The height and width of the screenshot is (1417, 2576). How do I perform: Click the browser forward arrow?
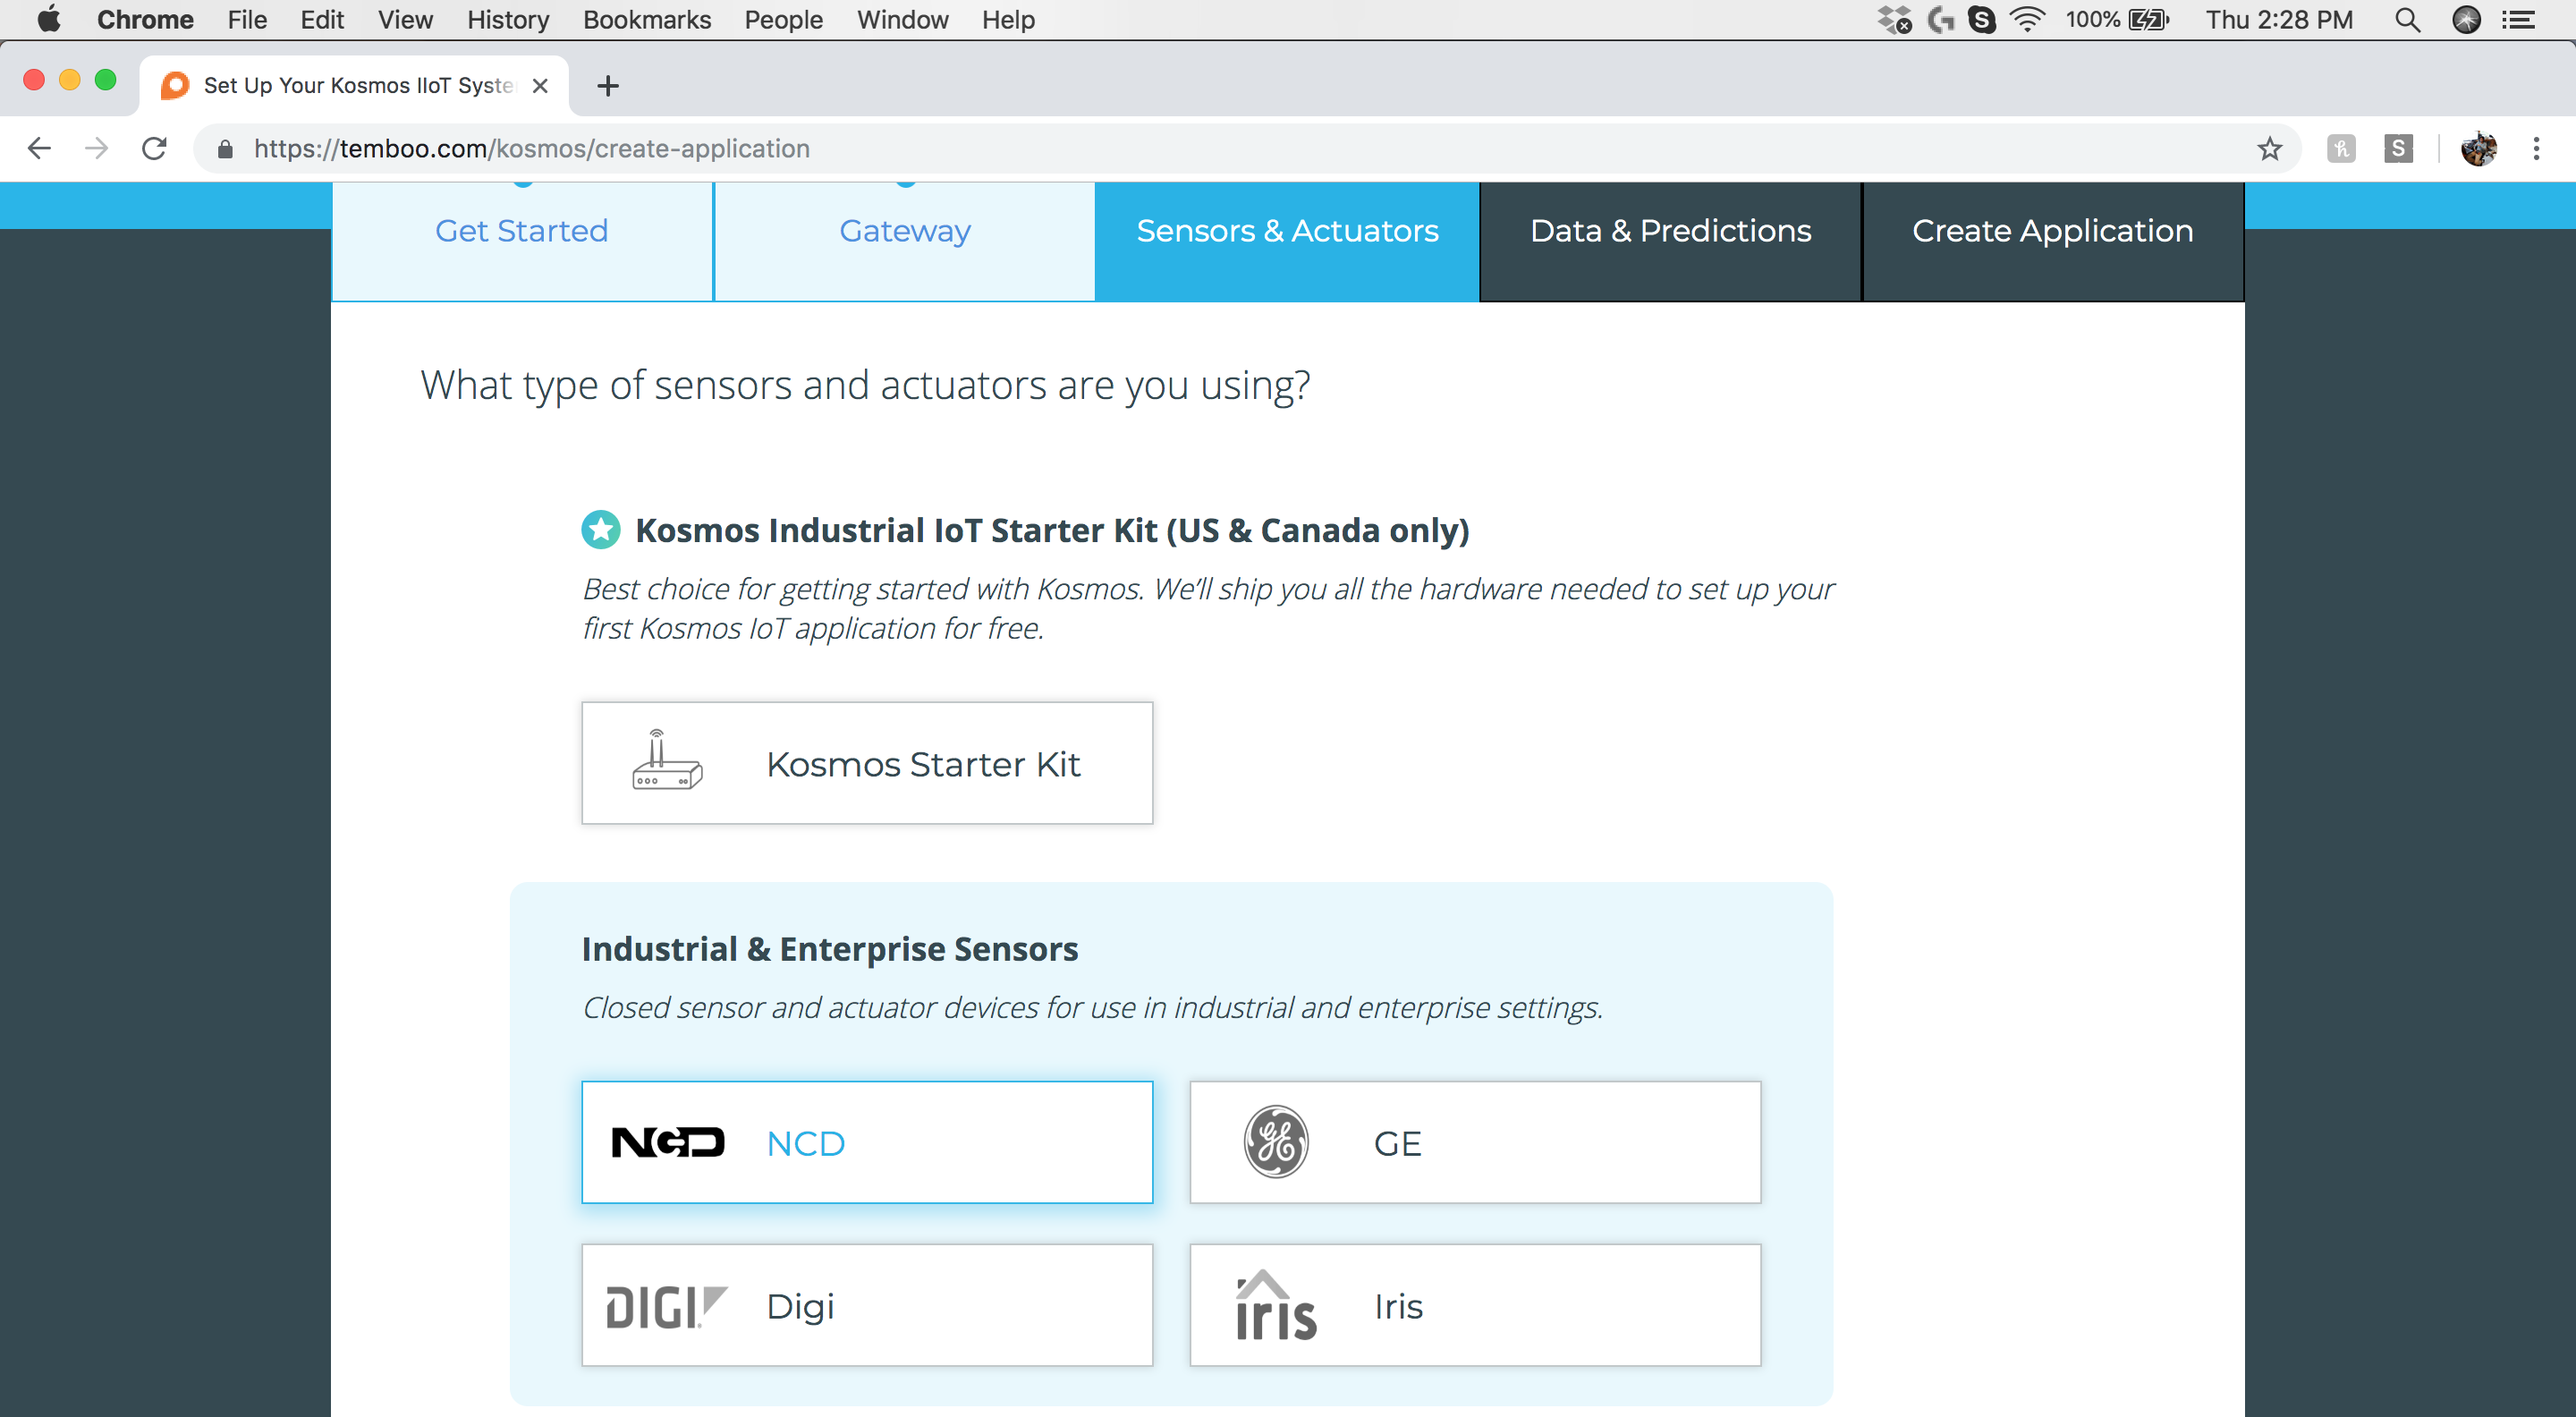pyautogui.click(x=96, y=149)
